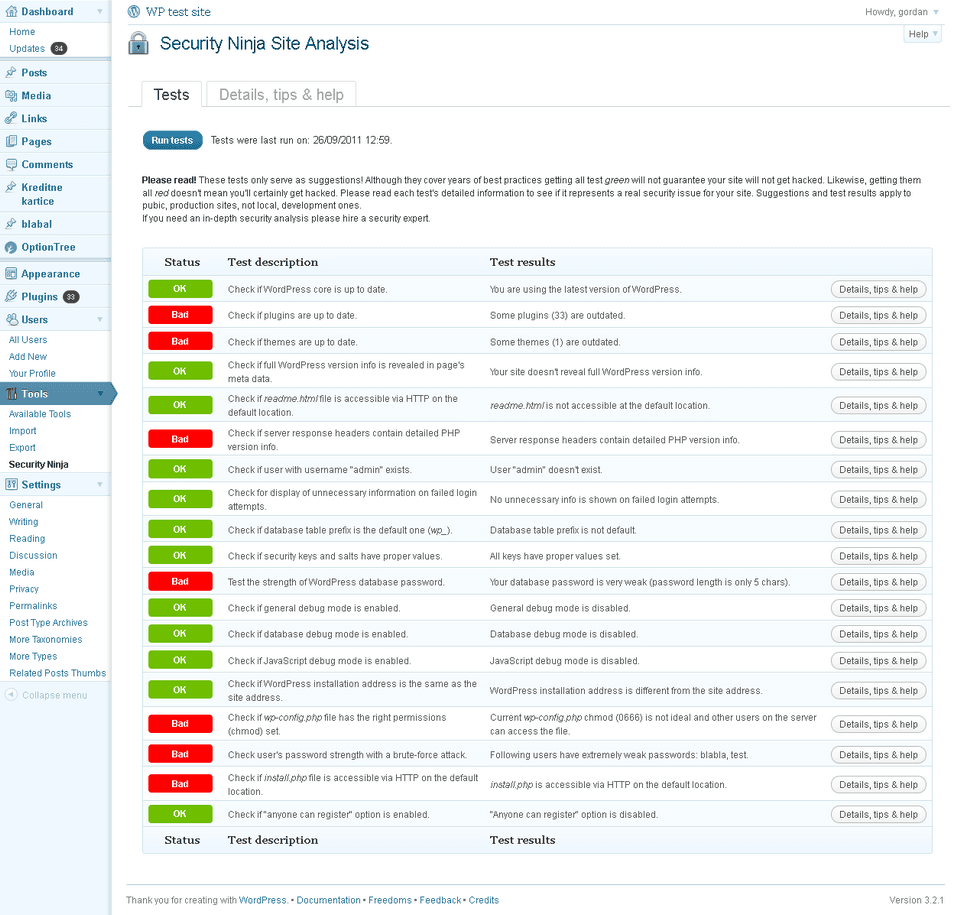Open details for anyone can register test
The width and height of the screenshot is (960, 915).
pos(878,815)
